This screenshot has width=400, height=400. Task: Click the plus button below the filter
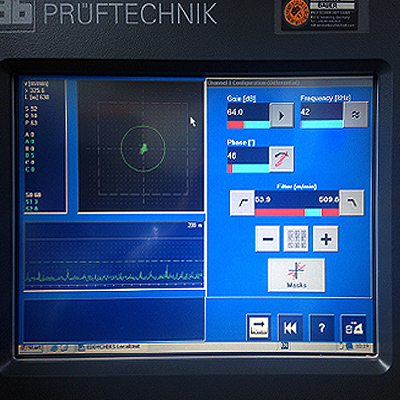pos(326,239)
